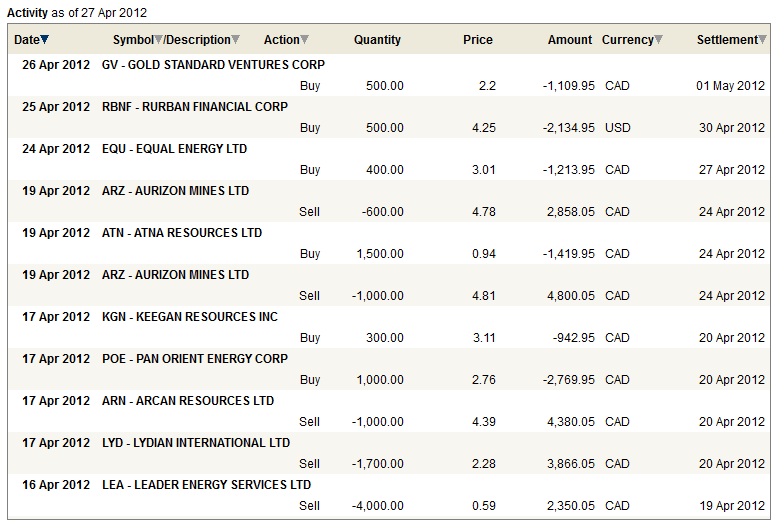Click POE - Pan Orient Energy Corp
This screenshot has height=524, width=777.
194,359
